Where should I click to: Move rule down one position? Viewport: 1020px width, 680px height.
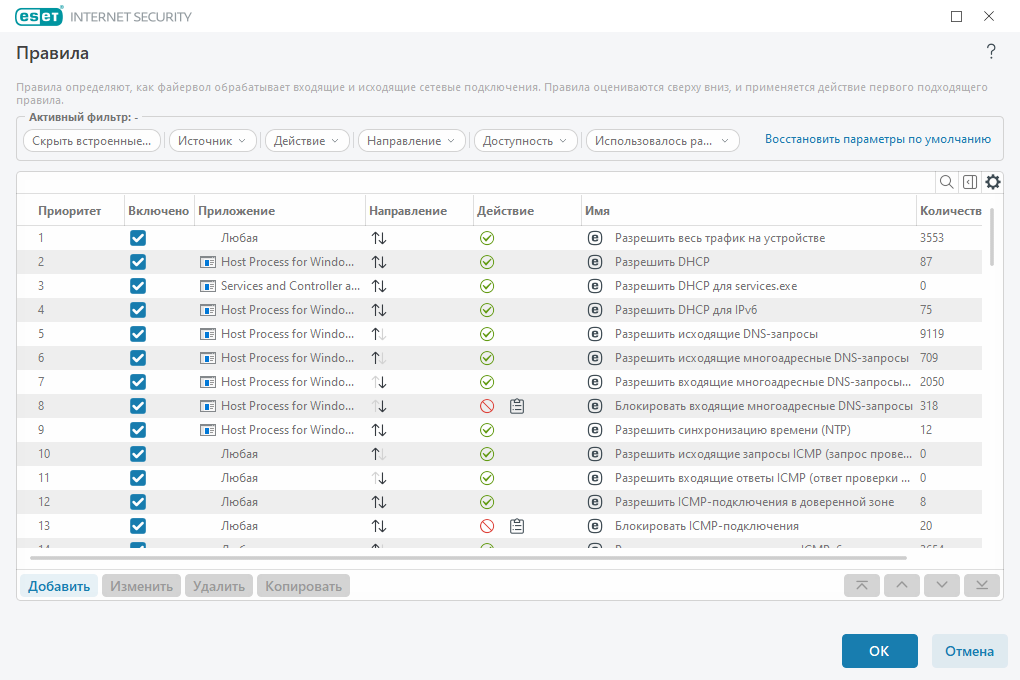click(x=942, y=586)
